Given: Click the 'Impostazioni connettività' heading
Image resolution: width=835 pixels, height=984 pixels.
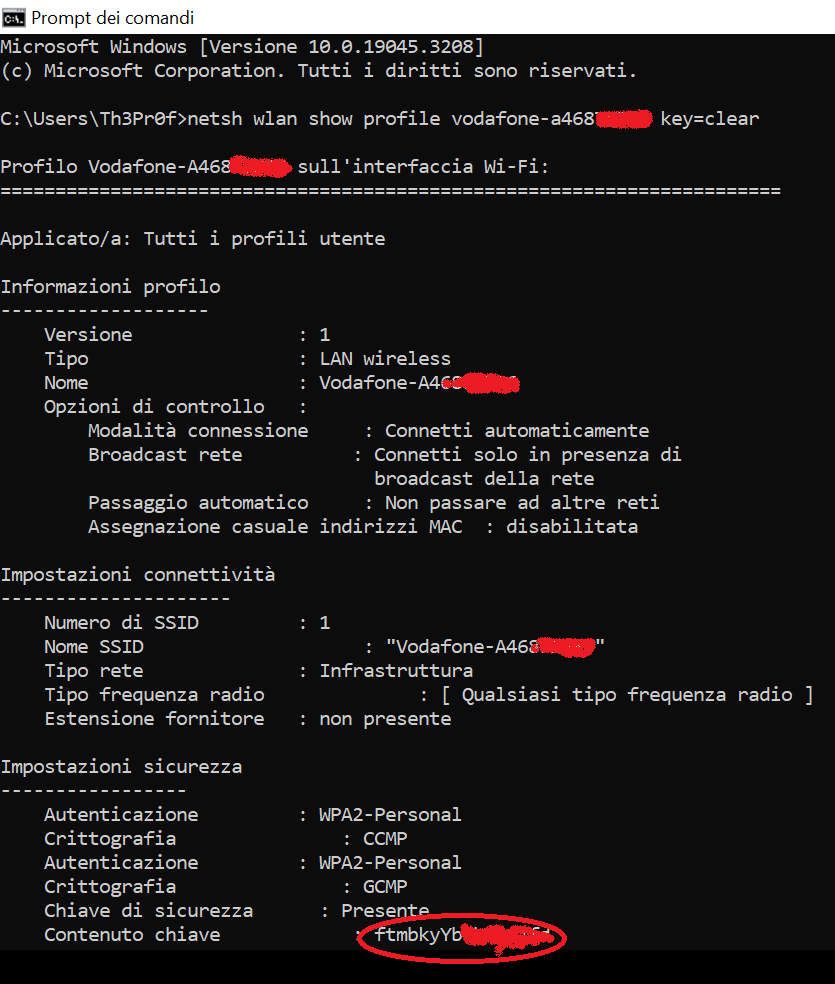Looking at the screenshot, I should (x=138, y=574).
